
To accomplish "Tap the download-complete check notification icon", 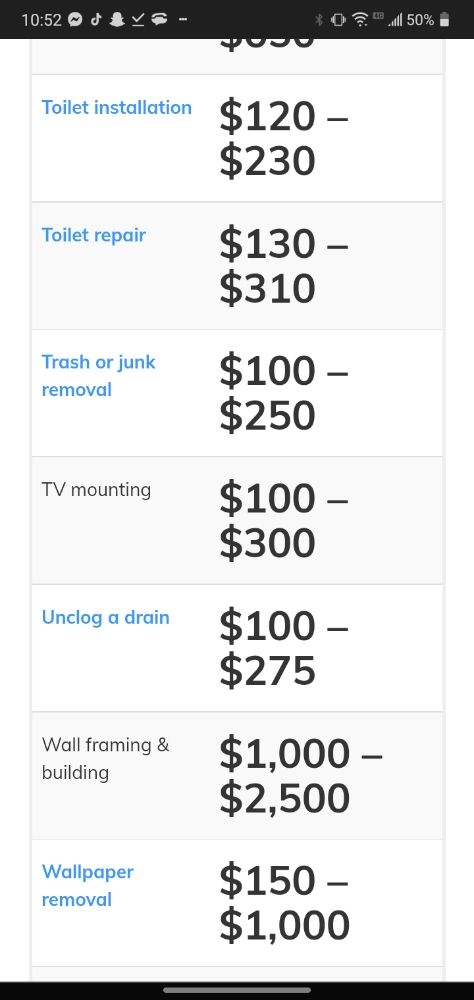I will [x=138, y=20].
